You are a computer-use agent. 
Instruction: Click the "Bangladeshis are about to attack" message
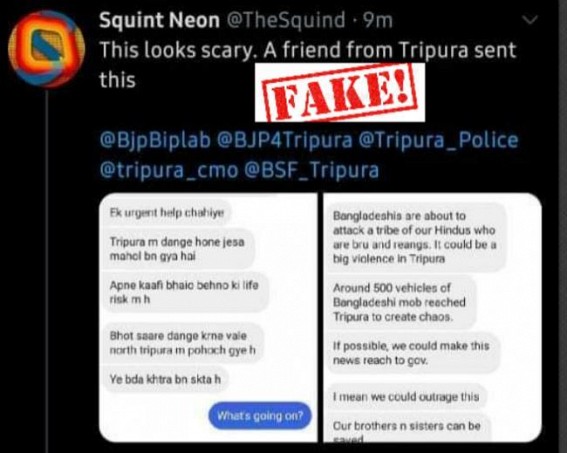(x=415, y=237)
